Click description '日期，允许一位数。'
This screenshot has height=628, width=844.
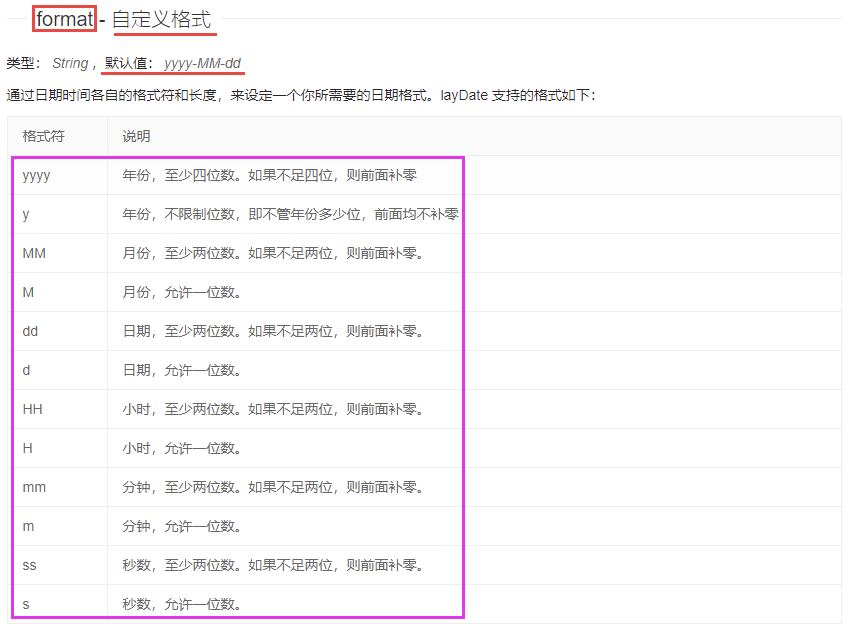pos(182,370)
